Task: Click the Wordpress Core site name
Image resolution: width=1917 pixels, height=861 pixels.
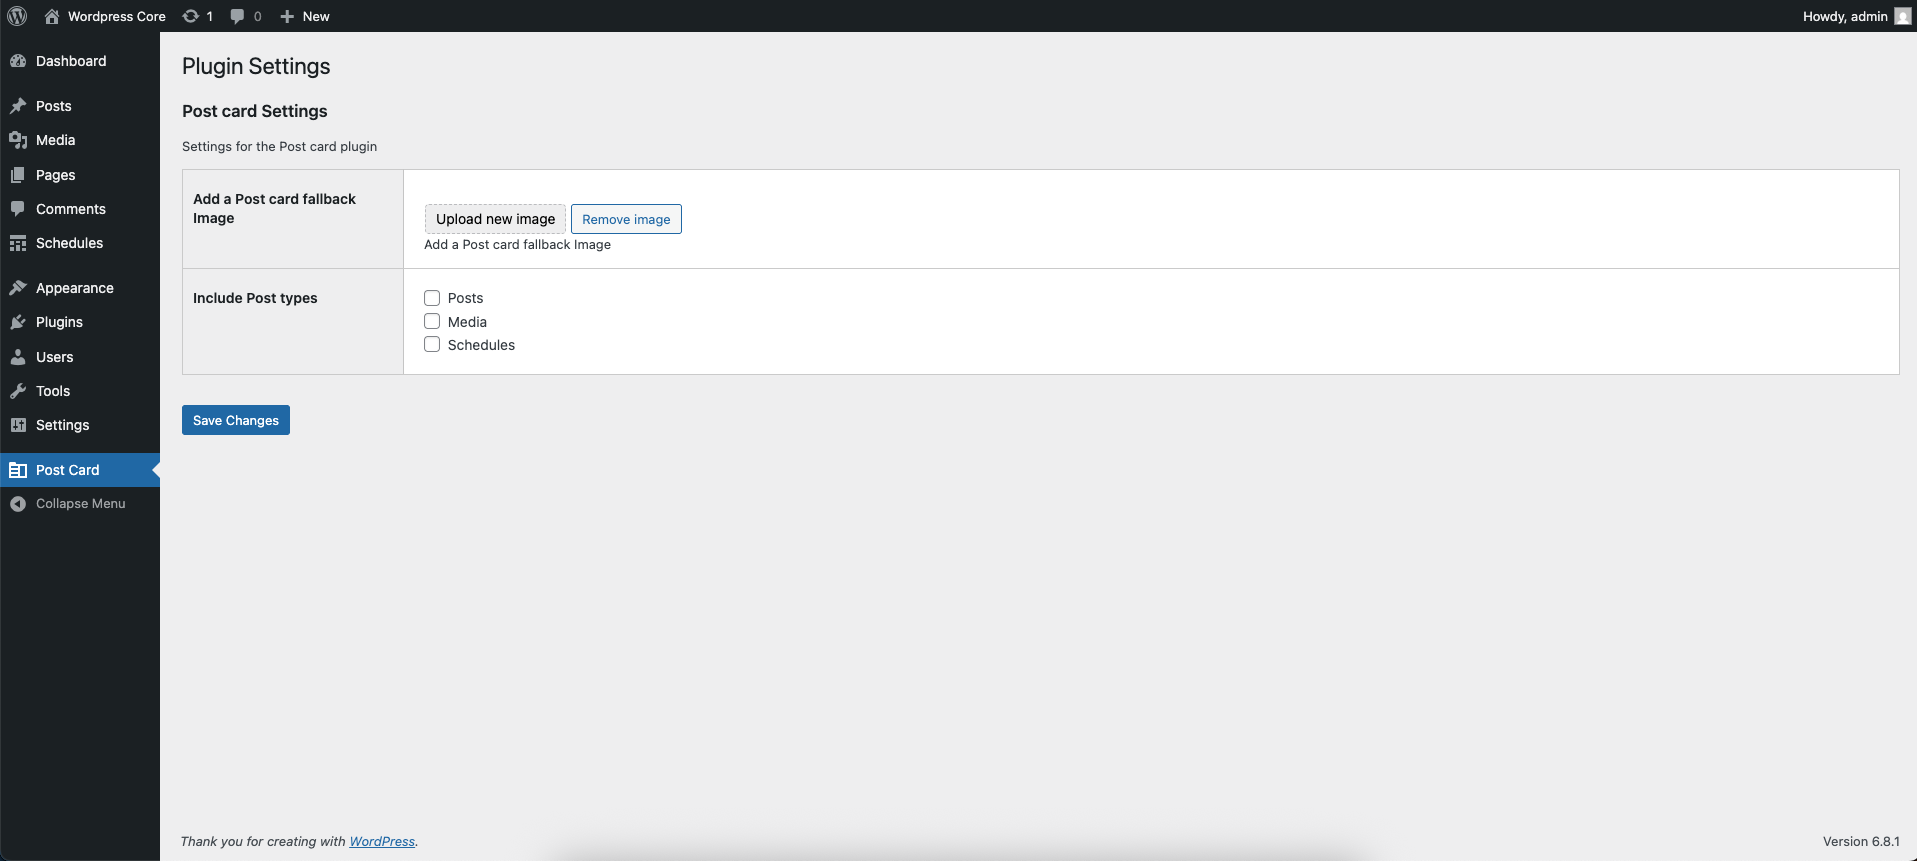Action: (x=117, y=16)
